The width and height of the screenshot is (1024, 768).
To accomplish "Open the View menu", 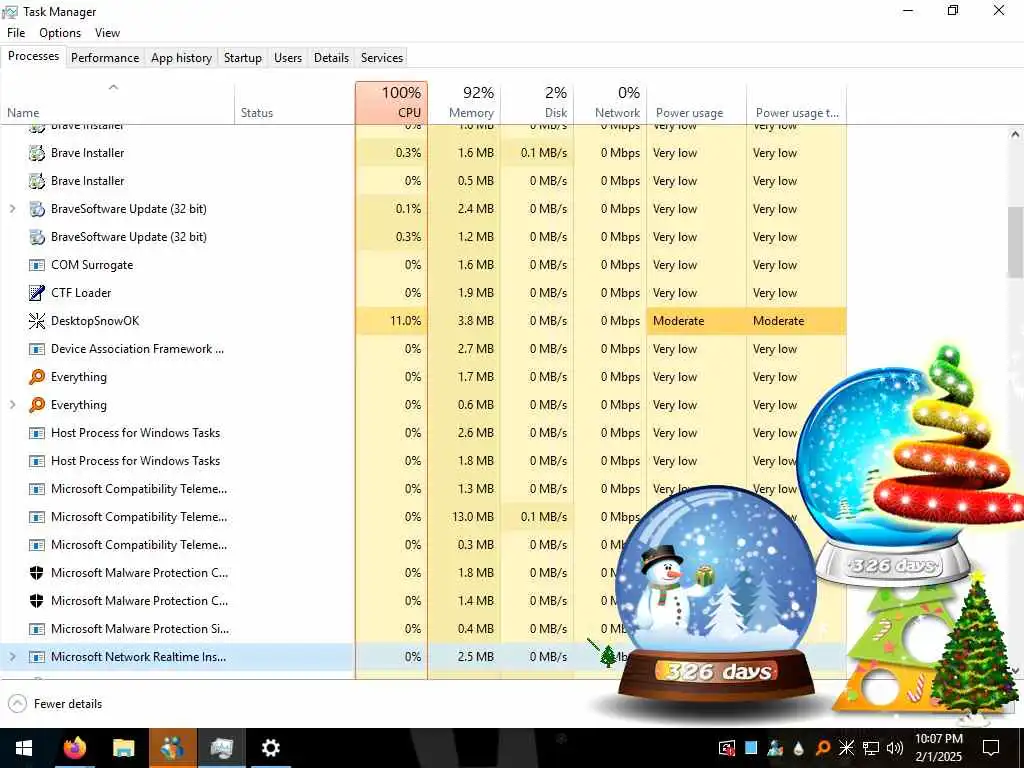I will (x=107, y=33).
